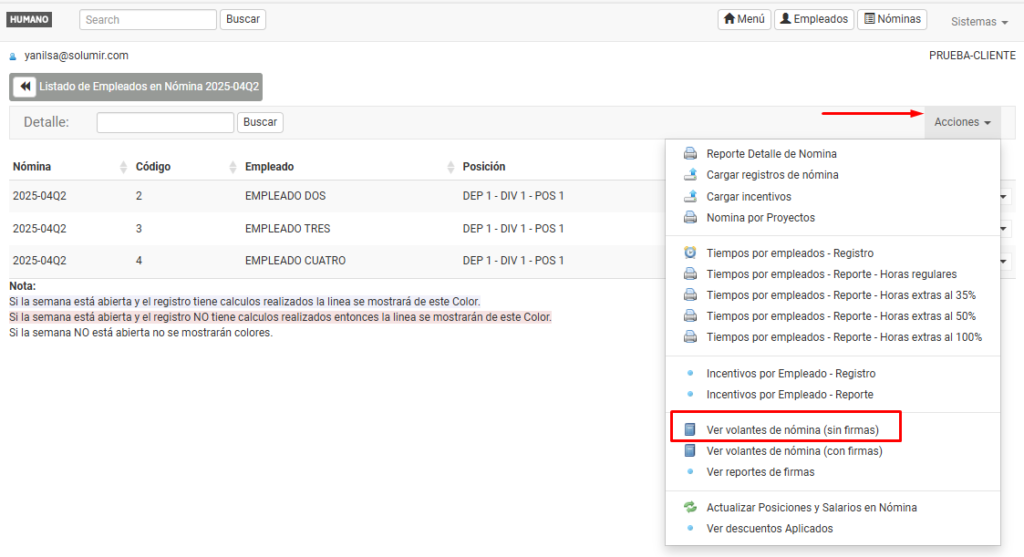The width and height of the screenshot is (1024, 557).
Task: Go to the Menú home button
Action: point(744,19)
